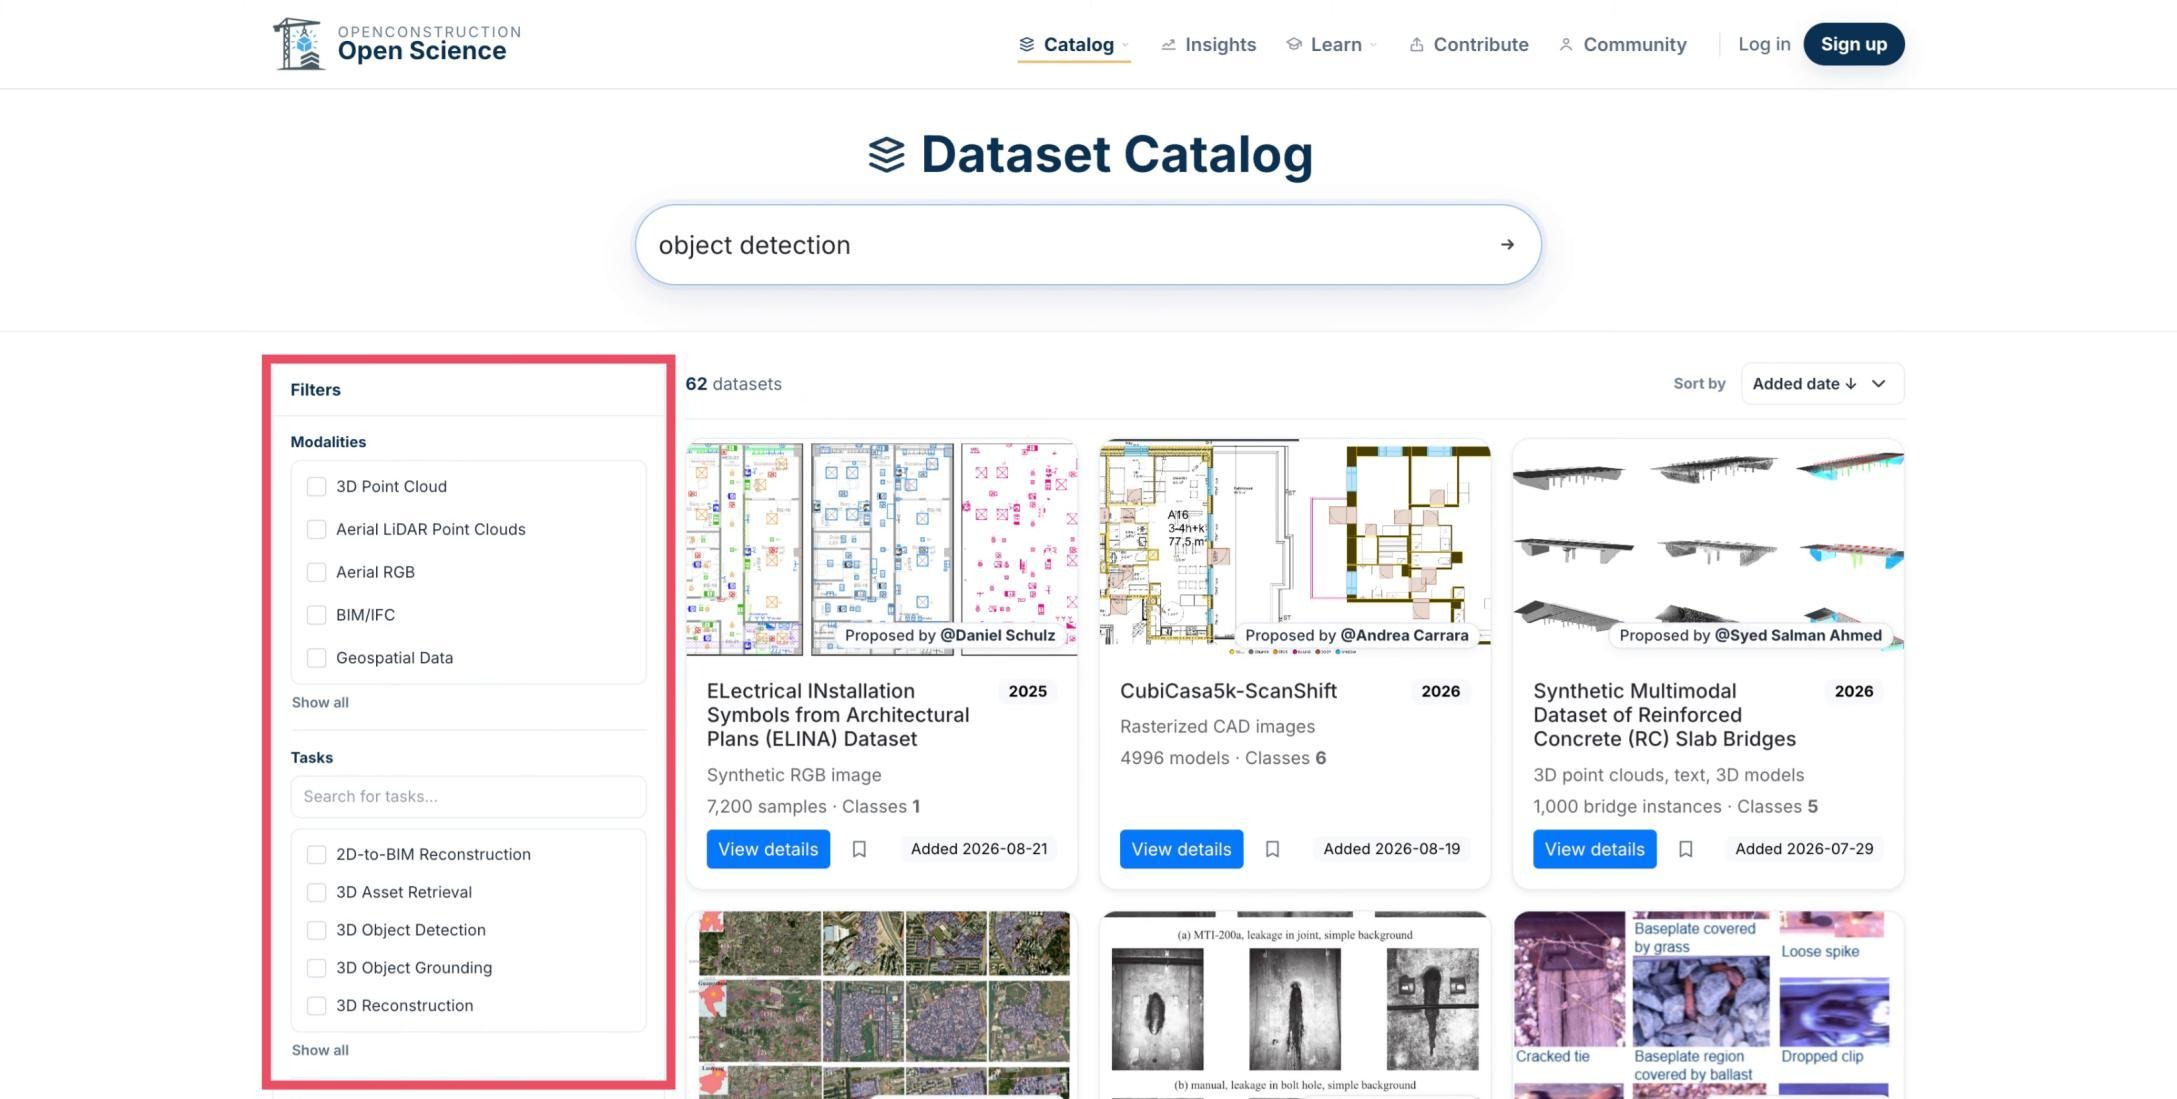Screen dimensions: 2177x1099
Task: Check Aerial LiDAR Point Clouds filter
Action: click(316, 529)
